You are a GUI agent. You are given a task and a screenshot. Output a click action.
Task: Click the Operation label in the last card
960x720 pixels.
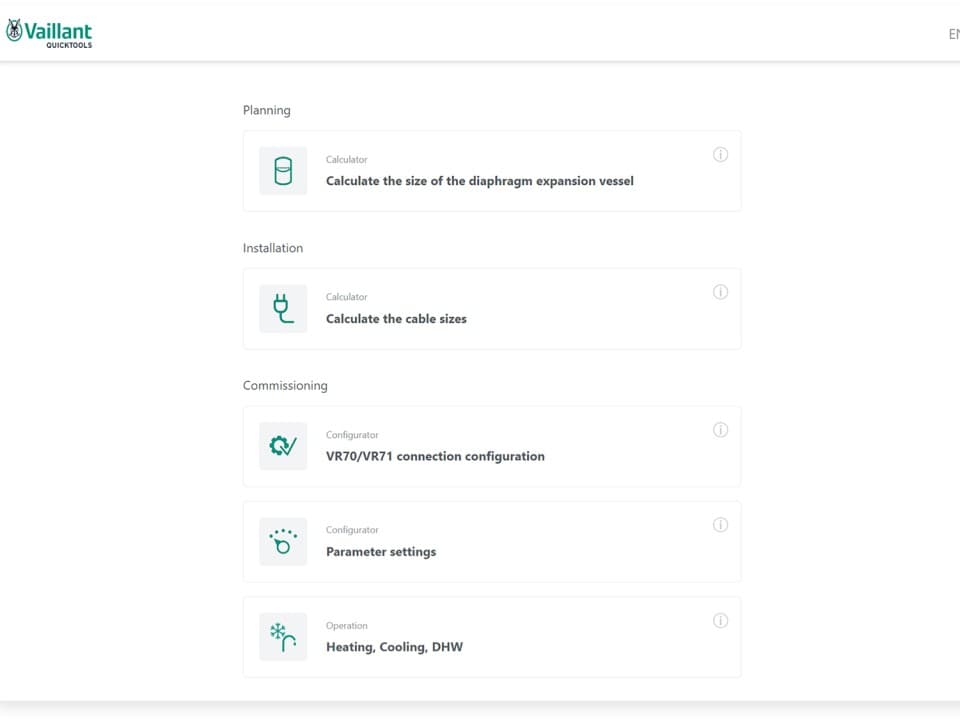tap(347, 626)
